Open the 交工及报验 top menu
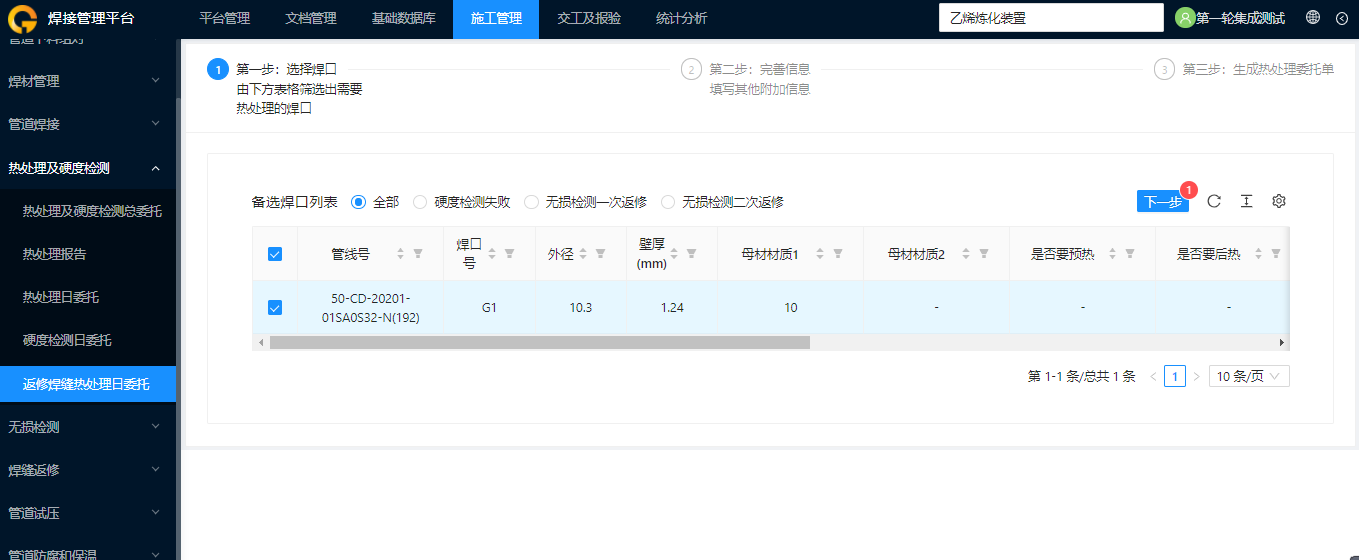Viewport: 1359px width, 560px height. click(x=589, y=18)
